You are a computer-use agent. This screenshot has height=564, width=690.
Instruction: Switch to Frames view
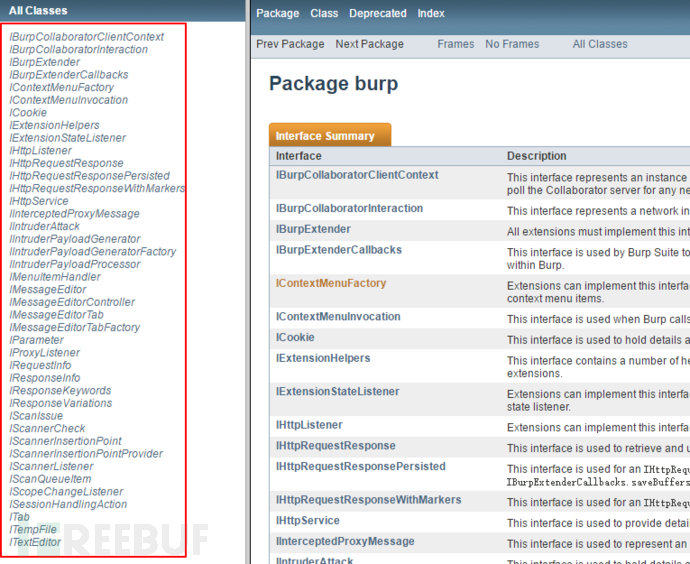pos(455,44)
